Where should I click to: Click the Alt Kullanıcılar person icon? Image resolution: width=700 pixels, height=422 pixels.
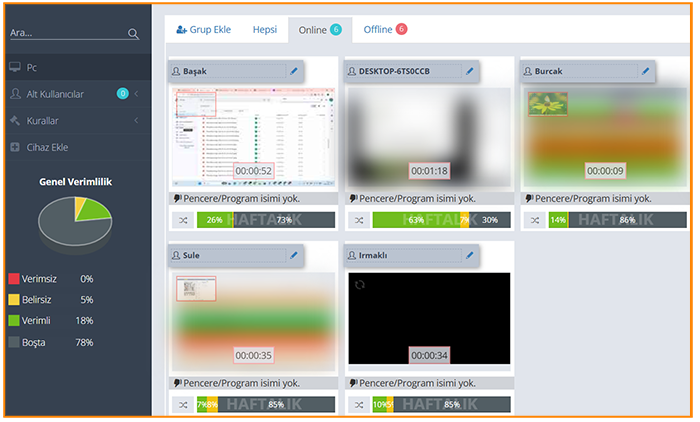[x=15, y=93]
